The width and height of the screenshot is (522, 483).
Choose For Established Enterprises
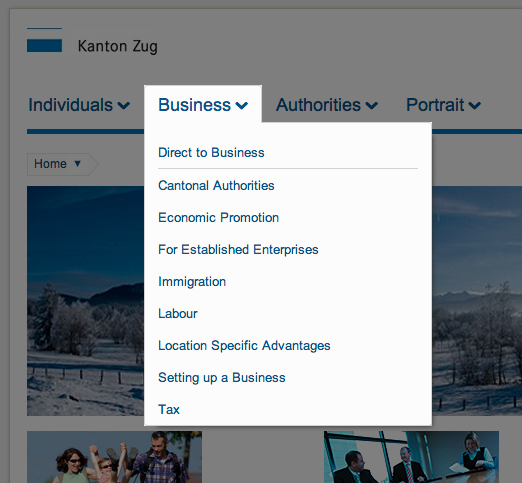tap(238, 250)
